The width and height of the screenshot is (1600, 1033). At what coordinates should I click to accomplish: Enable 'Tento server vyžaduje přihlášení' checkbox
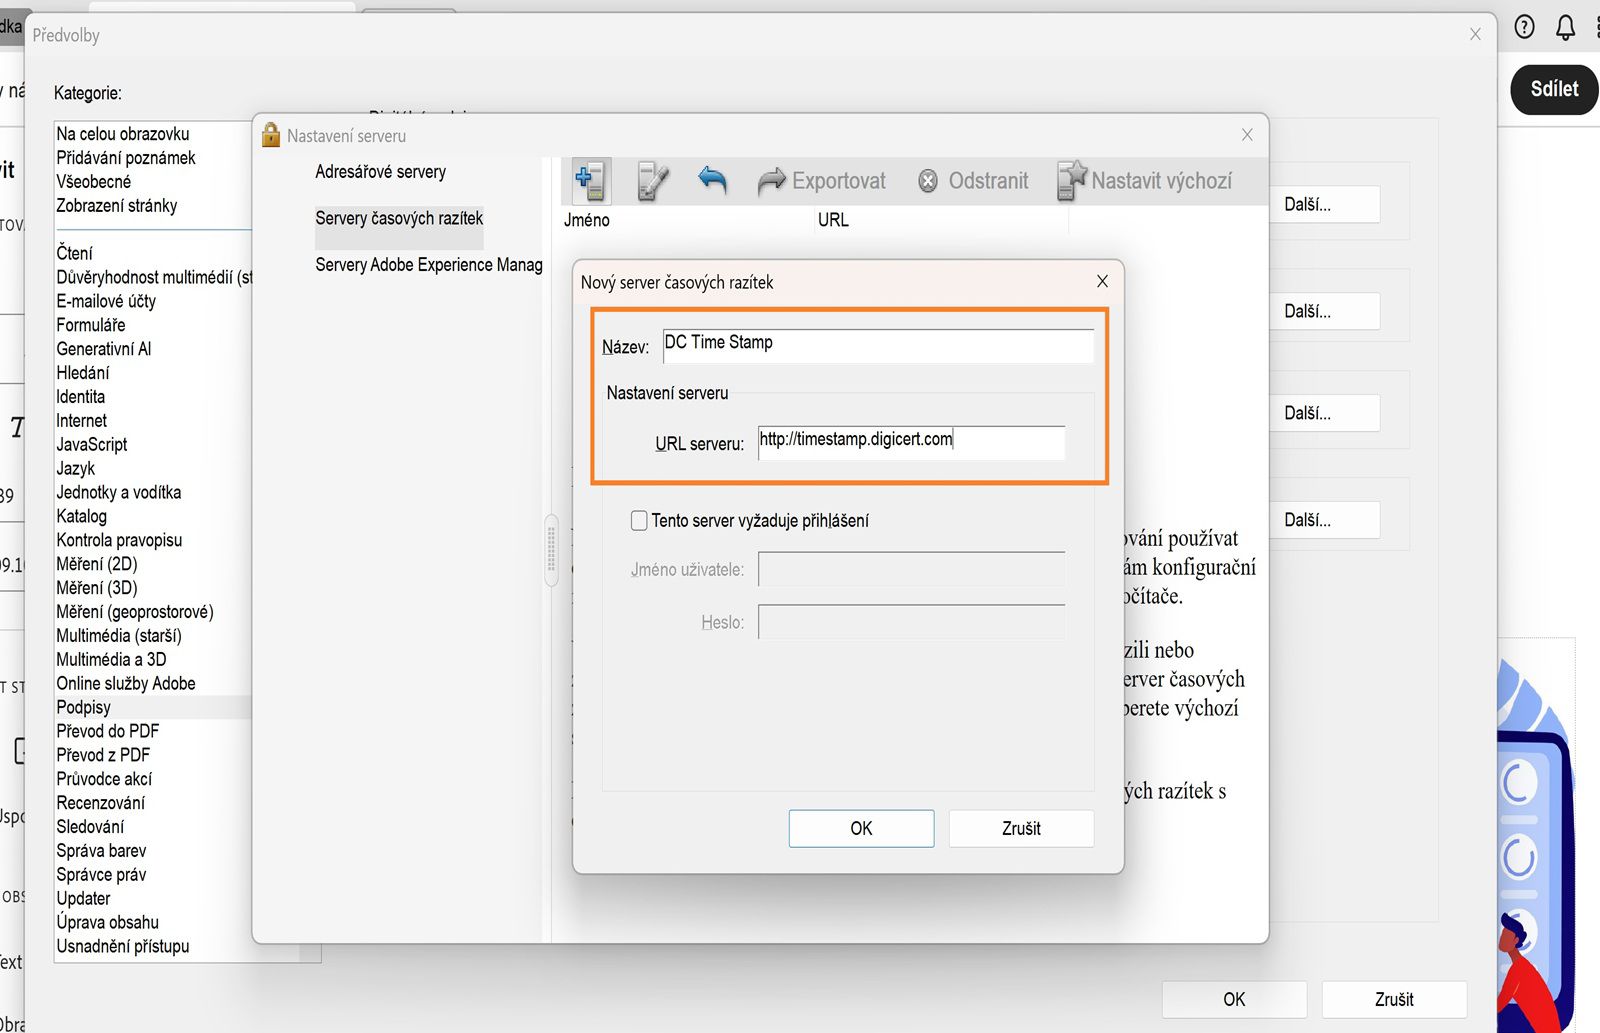(639, 520)
